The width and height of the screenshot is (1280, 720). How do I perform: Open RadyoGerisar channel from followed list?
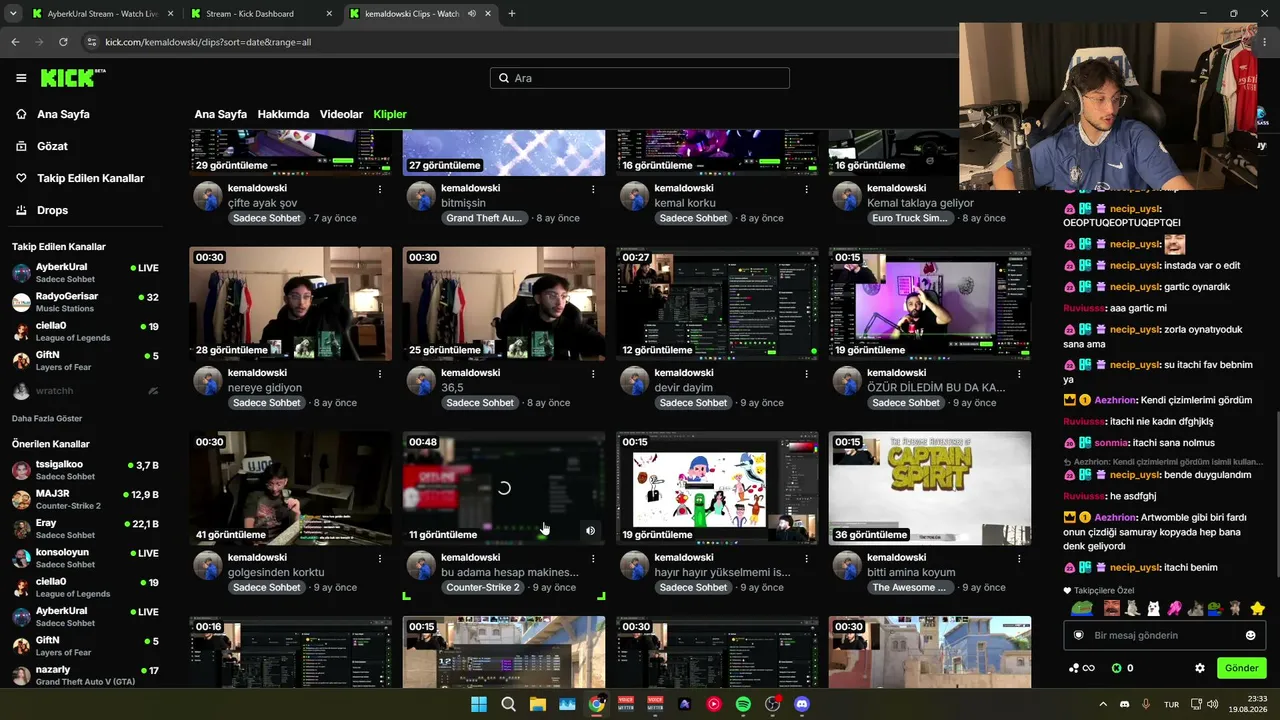point(85,302)
